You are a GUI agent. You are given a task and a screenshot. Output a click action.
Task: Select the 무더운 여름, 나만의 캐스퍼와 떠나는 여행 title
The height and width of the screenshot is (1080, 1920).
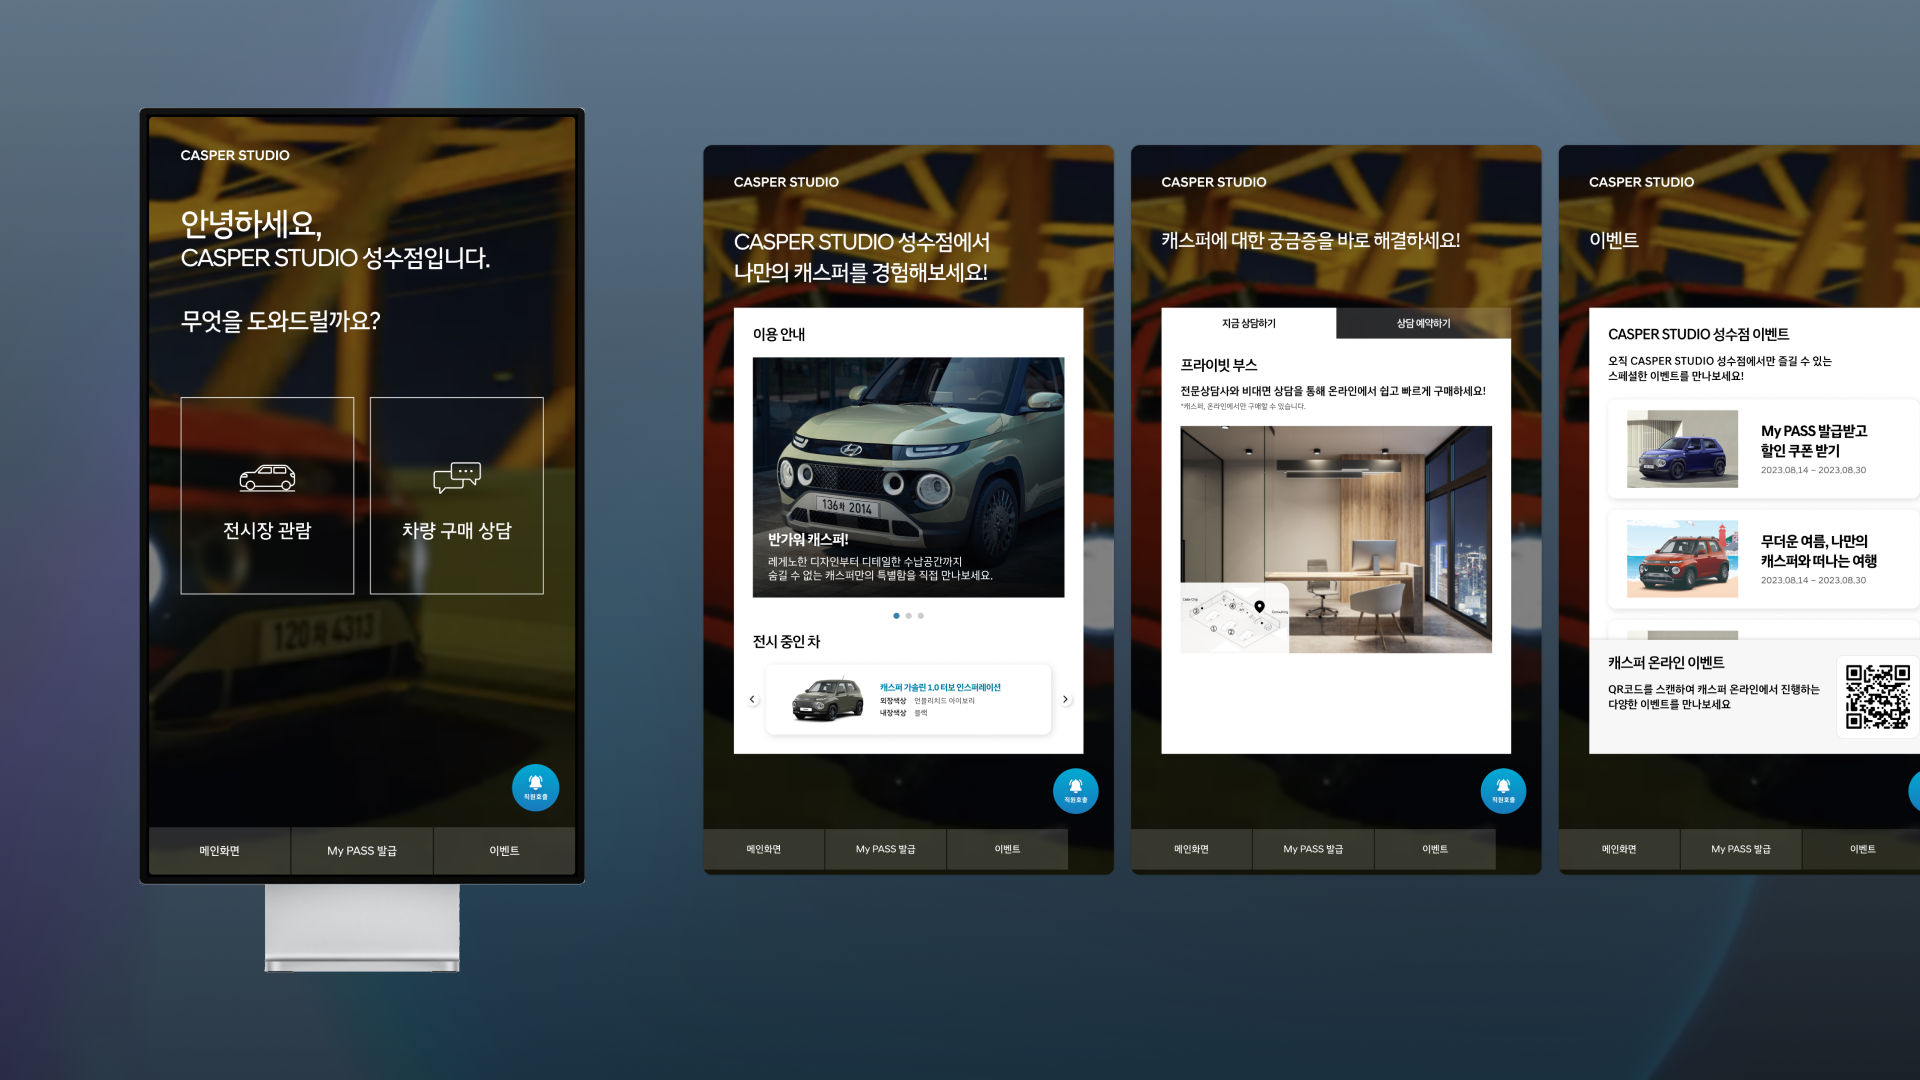click(1819, 551)
